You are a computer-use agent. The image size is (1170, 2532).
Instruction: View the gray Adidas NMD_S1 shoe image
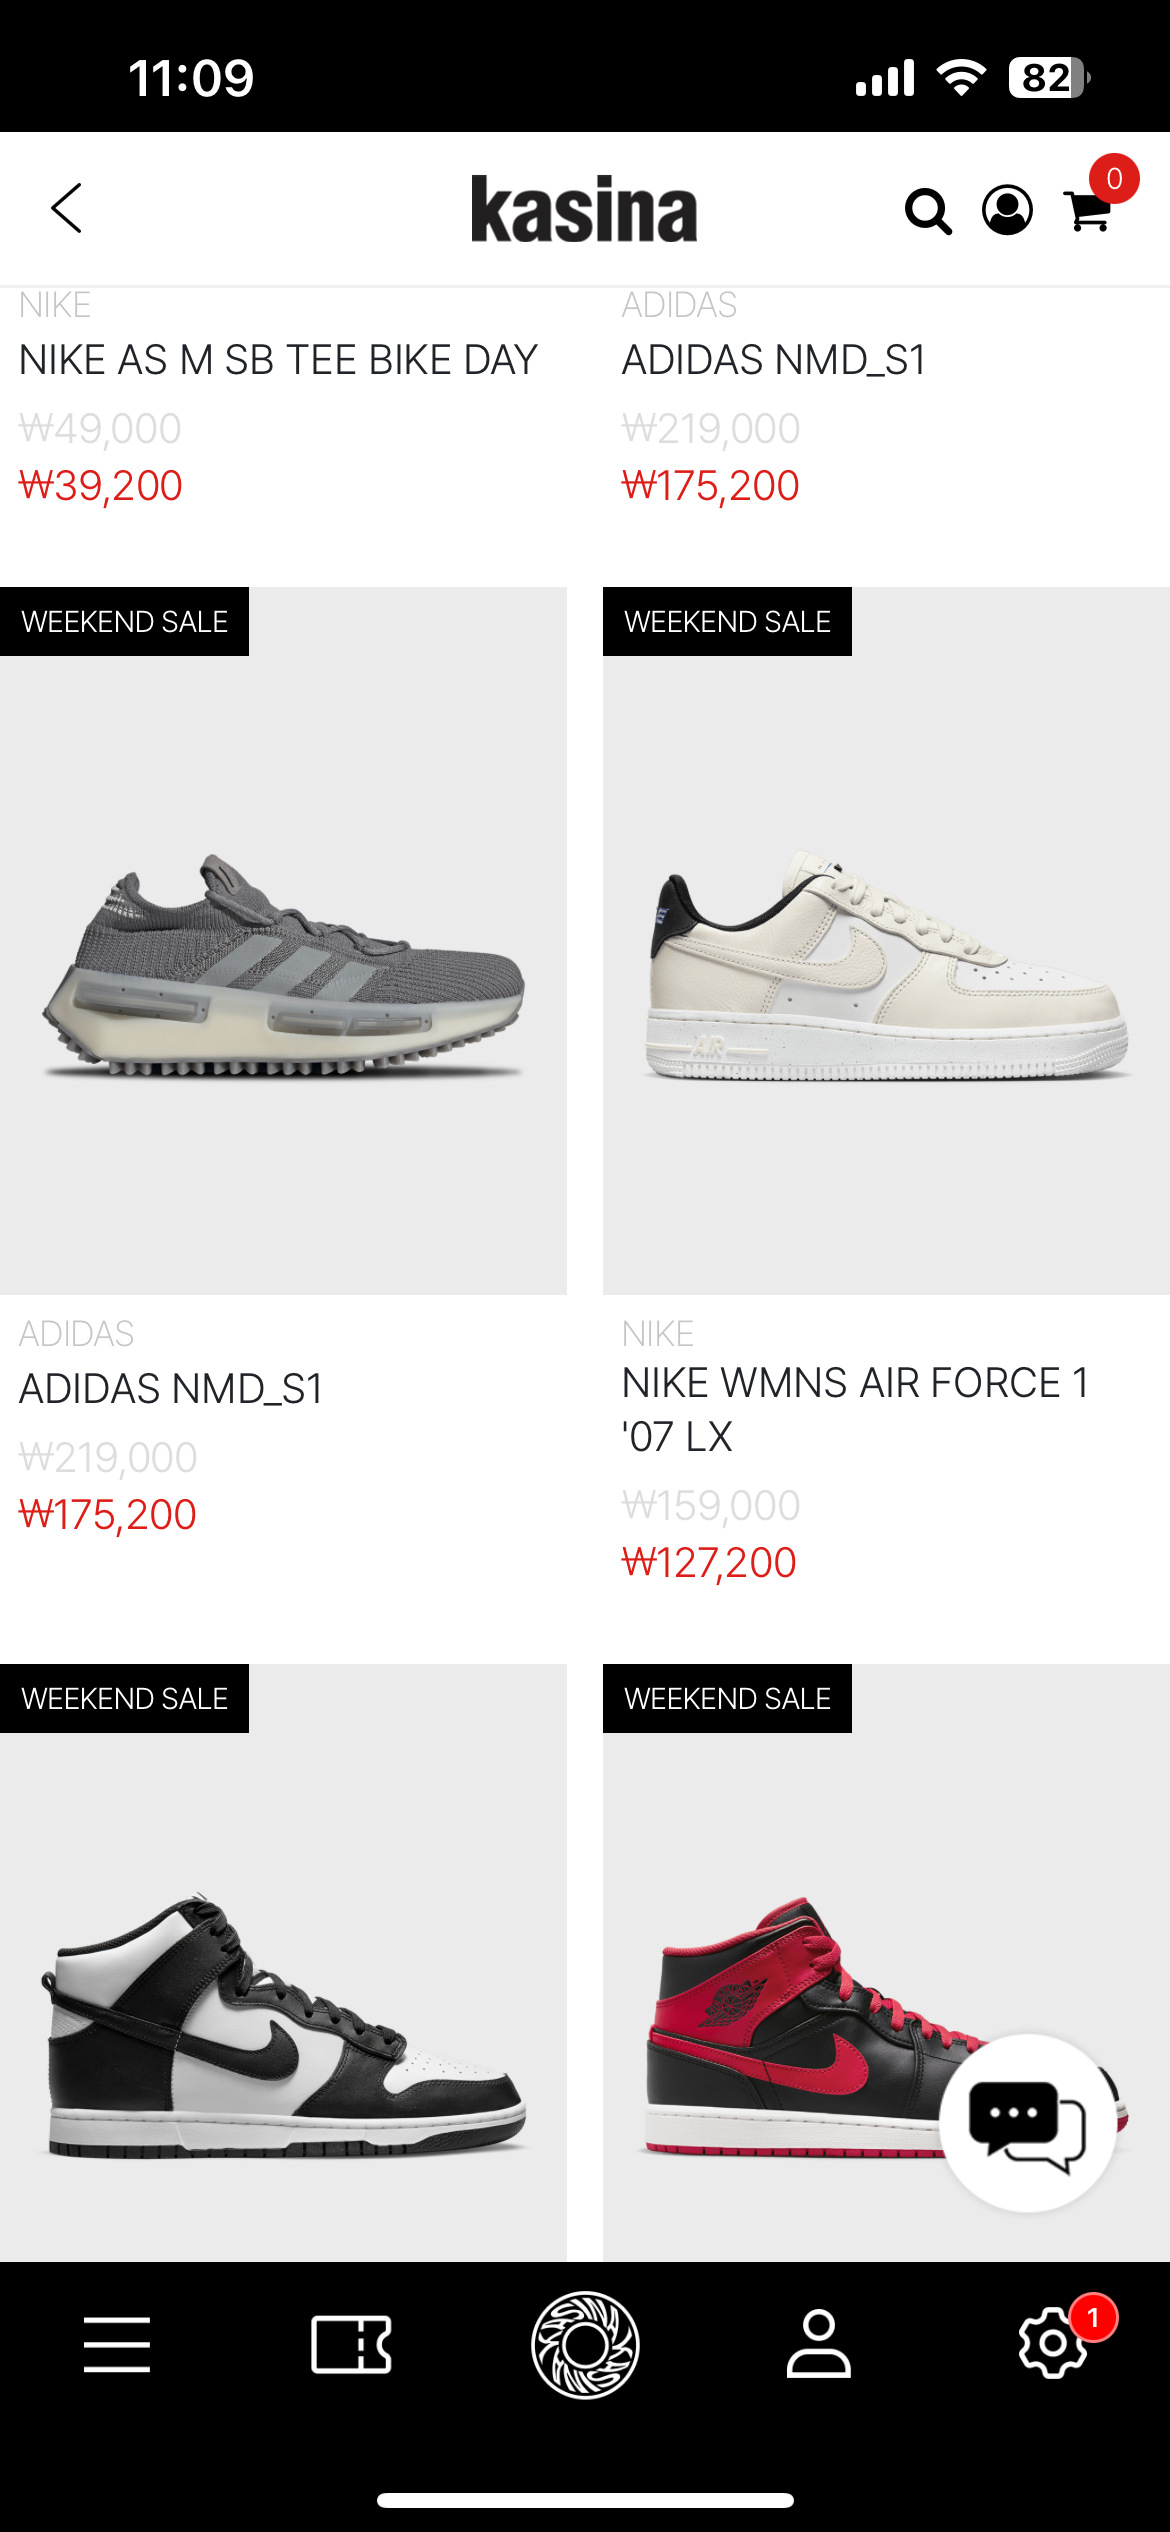(x=283, y=940)
